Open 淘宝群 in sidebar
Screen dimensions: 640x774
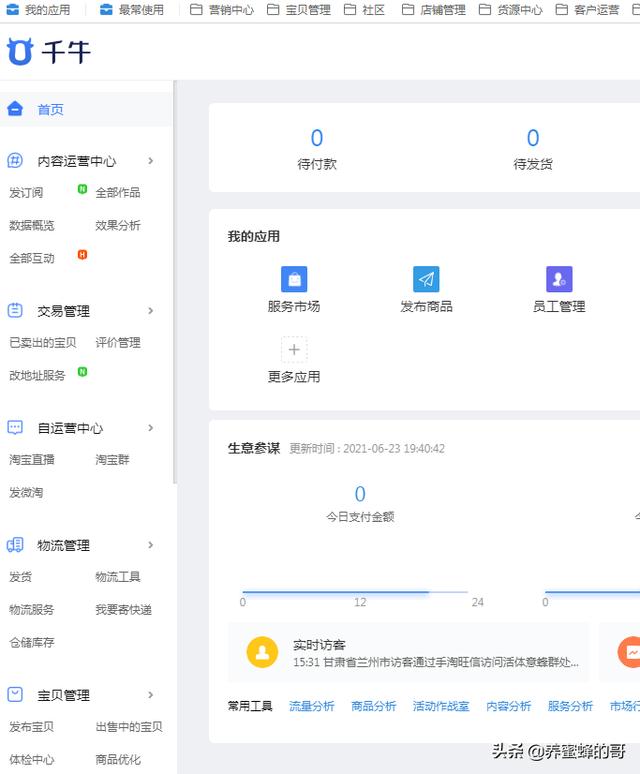point(112,460)
